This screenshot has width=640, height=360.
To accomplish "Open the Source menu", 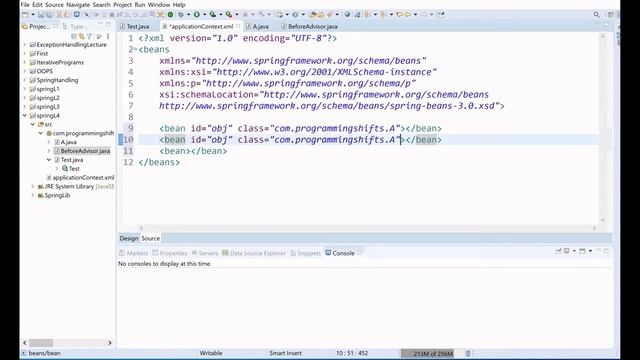I will click(x=54, y=5).
